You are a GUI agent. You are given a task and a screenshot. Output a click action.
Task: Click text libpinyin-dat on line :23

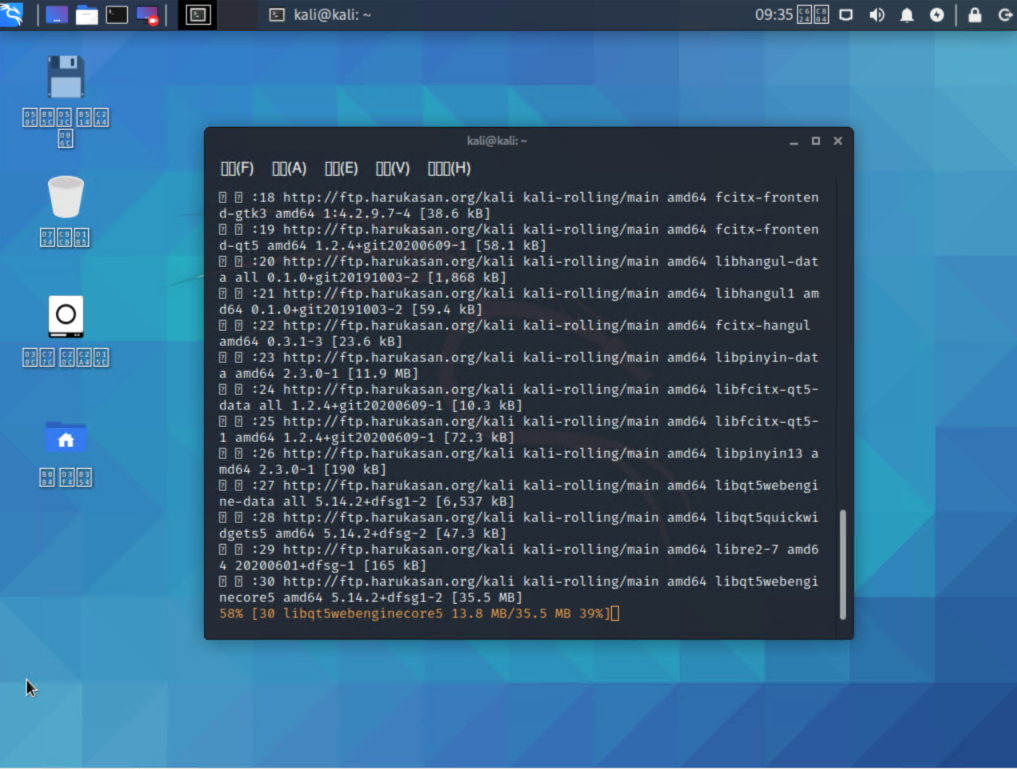tap(767, 357)
